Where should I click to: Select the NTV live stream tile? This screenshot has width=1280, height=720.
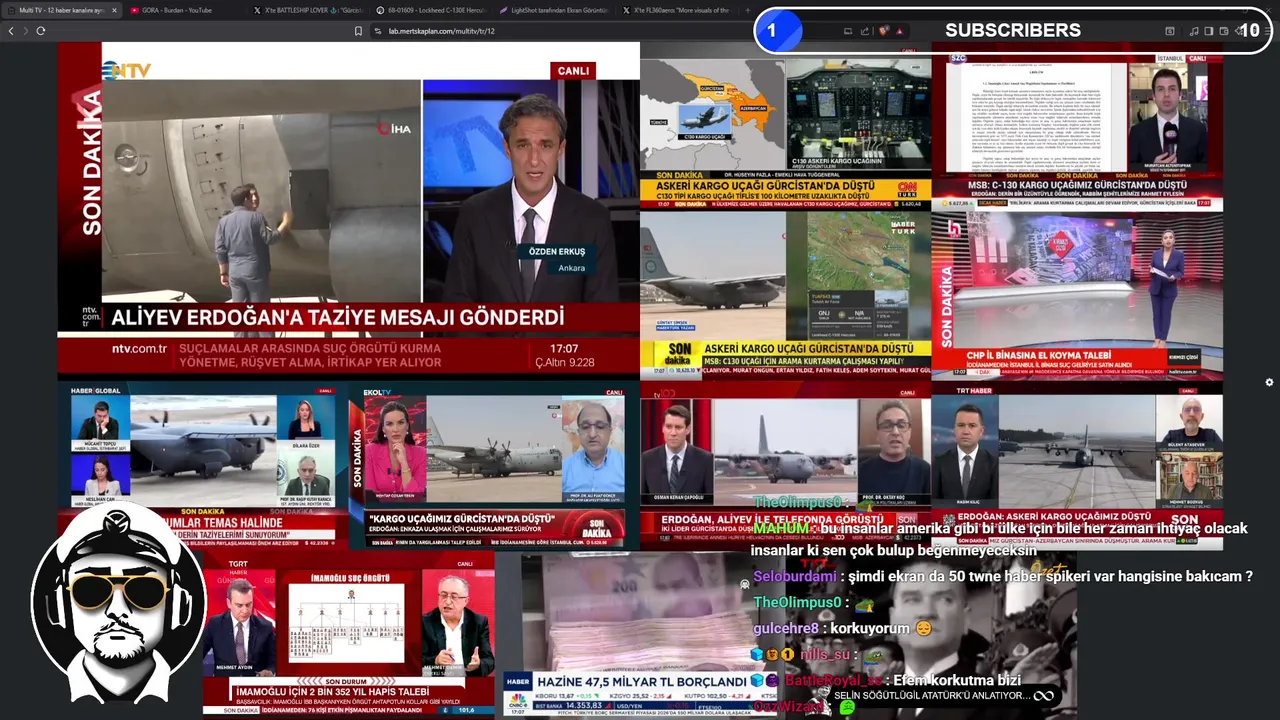point(348,208)
